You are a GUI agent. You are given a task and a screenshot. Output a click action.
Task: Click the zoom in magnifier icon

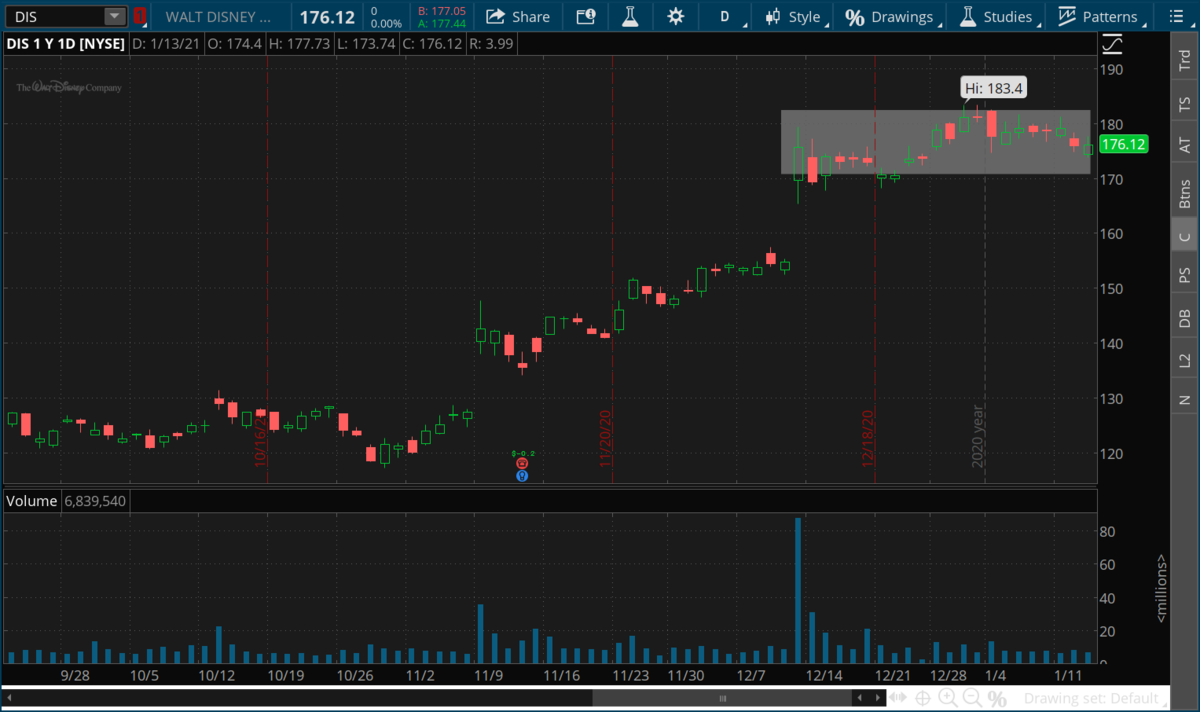tap(947, 698)
